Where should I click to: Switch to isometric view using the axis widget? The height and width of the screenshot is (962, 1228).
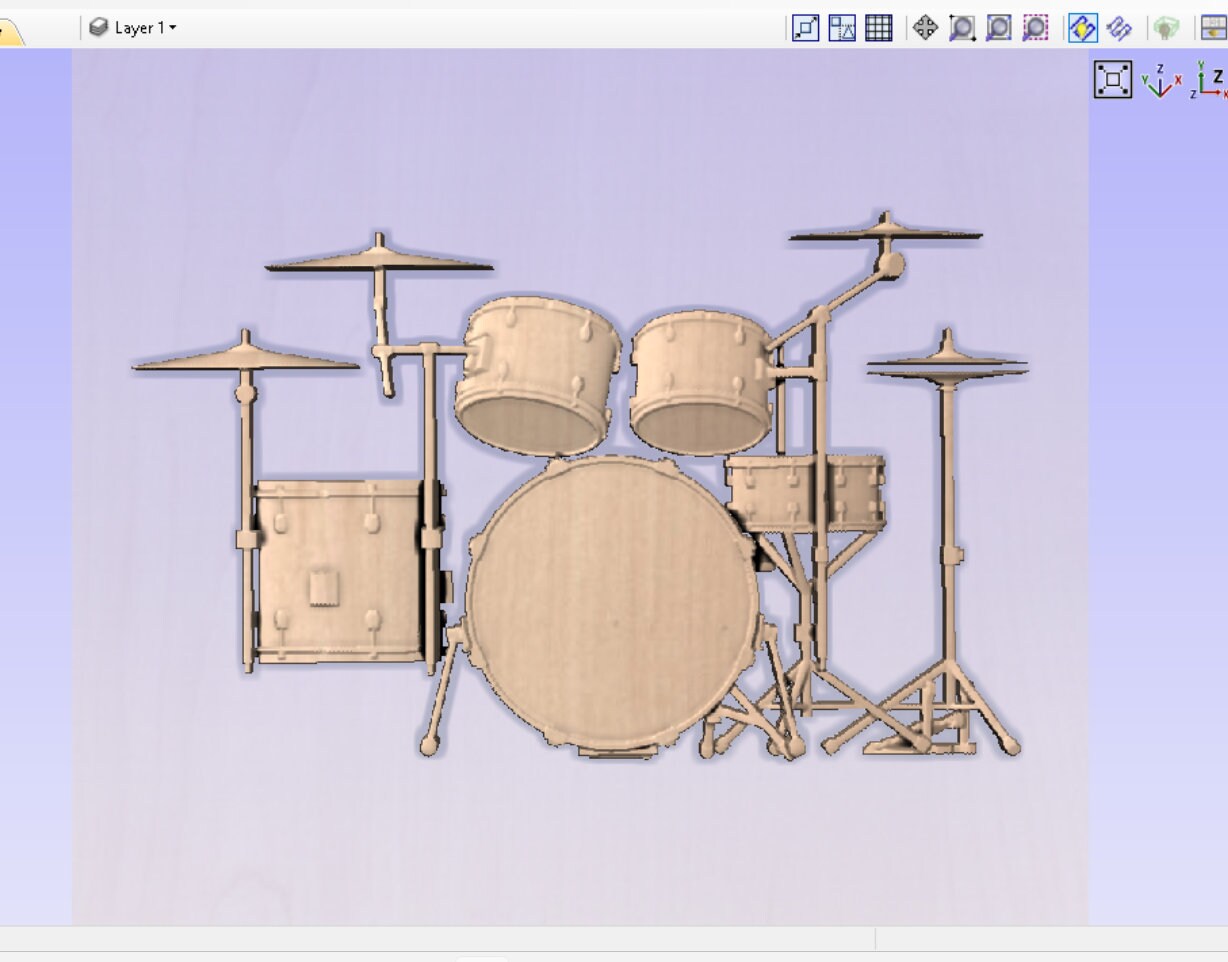(1158, 82)
